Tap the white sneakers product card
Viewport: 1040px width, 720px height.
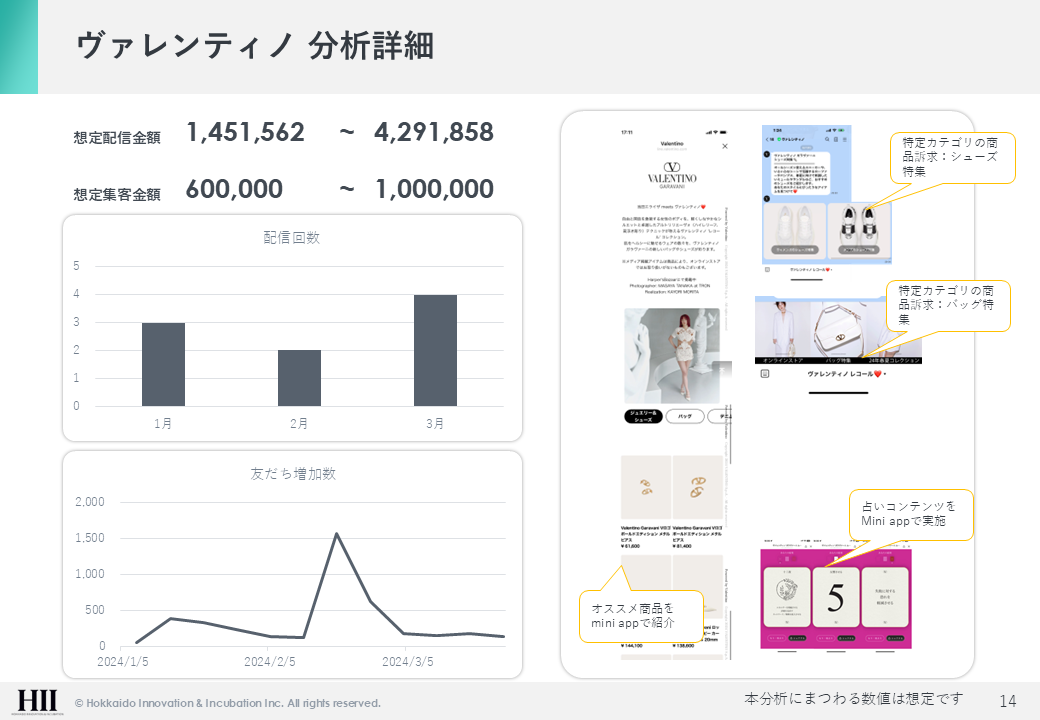click(x=794, y=231)
